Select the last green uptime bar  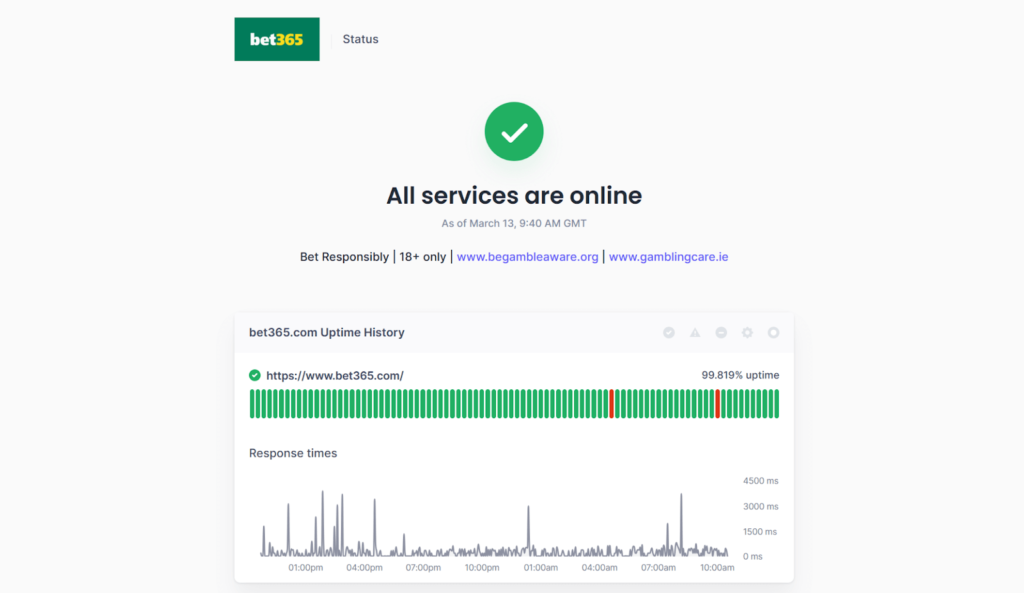776,404
